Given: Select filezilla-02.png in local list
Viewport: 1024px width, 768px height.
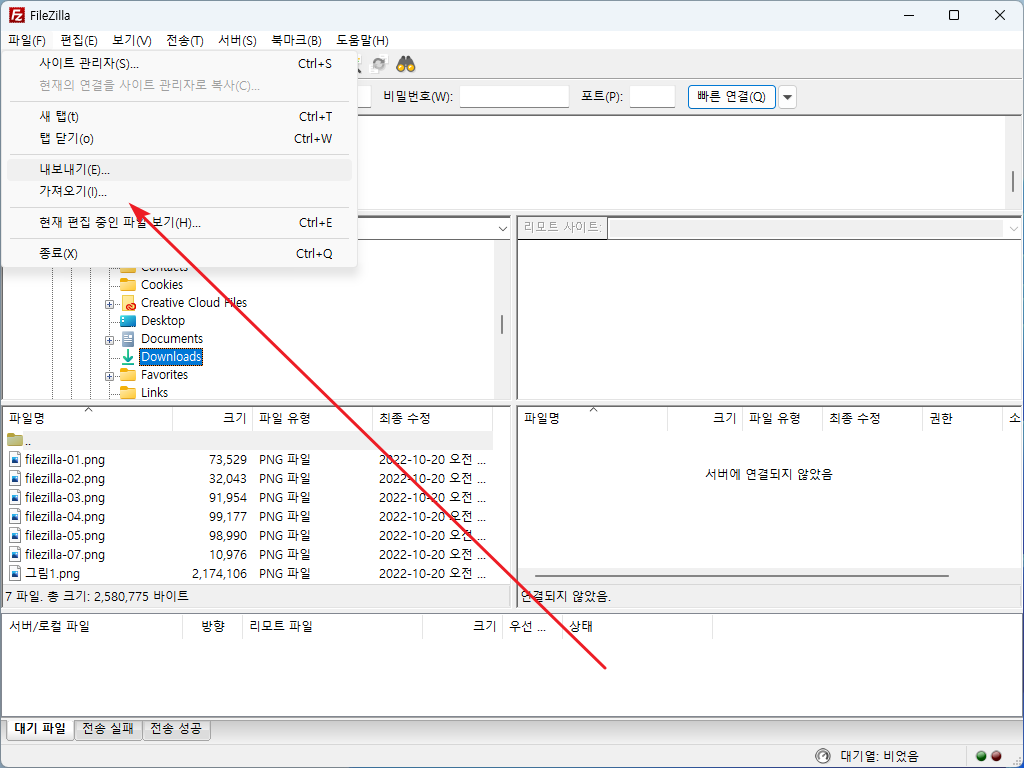Looking at the screenshot, I should pyautogui.click(x=65, y=479).
